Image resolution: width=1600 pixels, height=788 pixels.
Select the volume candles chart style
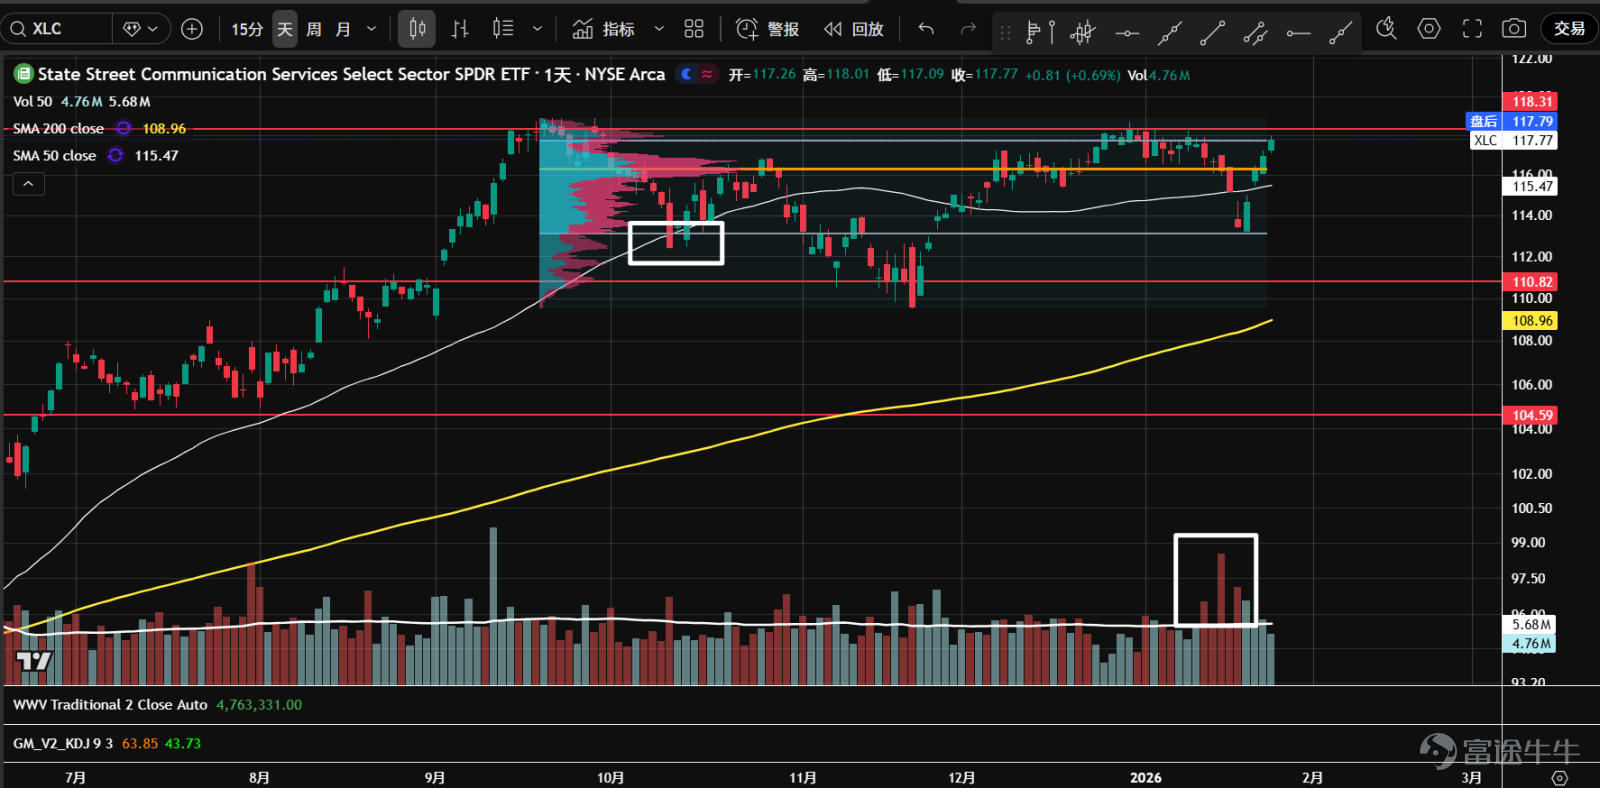point(503,29)
